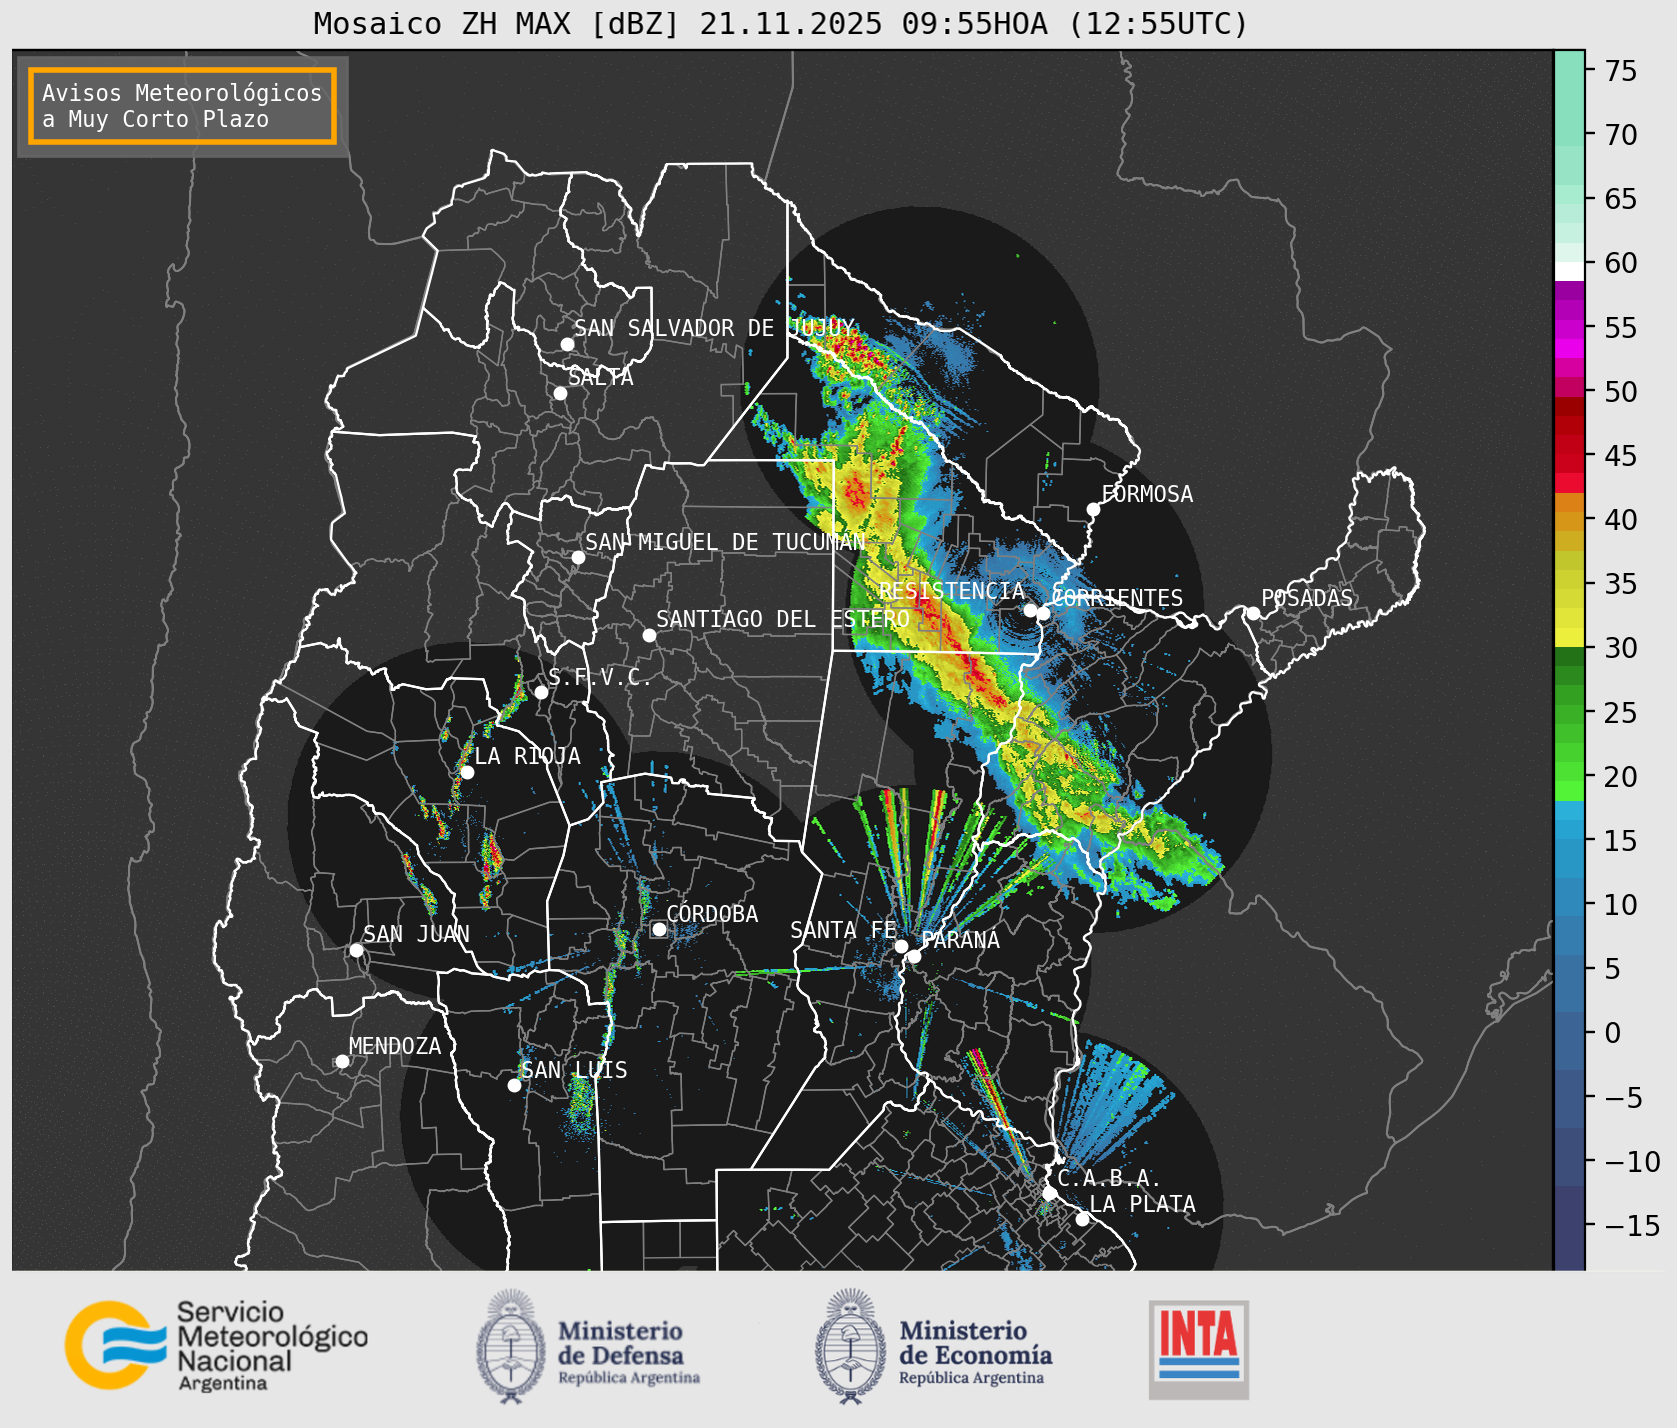The image size is (1677, 1428).
Task: Click the La Plata city dot
Action: click(1082, 1218)
